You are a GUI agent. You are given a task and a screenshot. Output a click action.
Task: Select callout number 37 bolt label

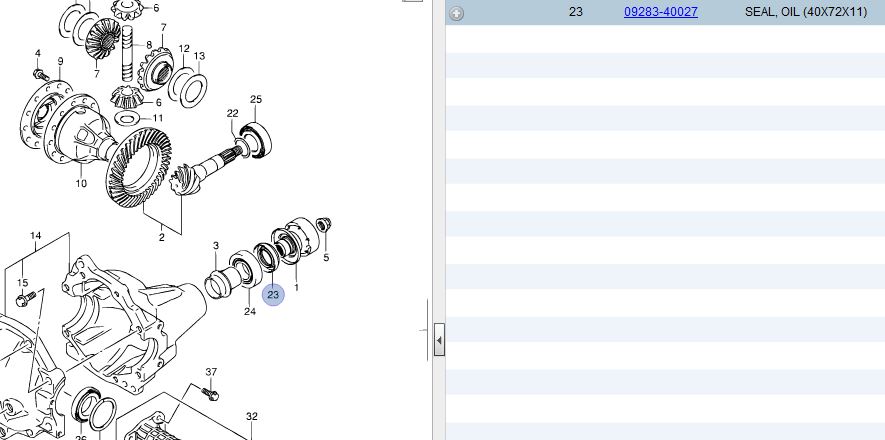click(211, 372)
